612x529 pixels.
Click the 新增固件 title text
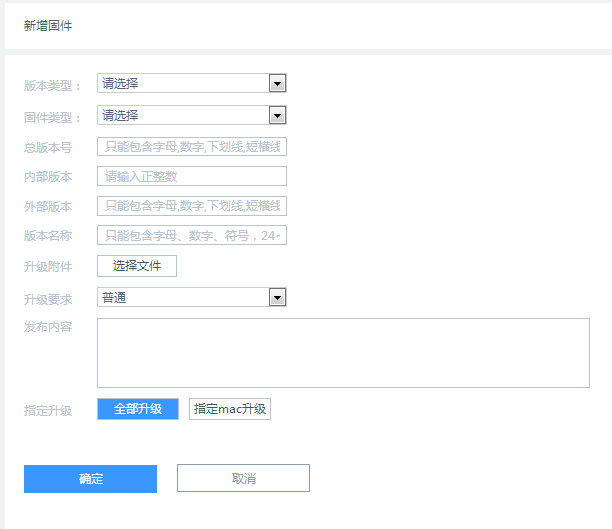pyautogui.click(x=48, y=26)
